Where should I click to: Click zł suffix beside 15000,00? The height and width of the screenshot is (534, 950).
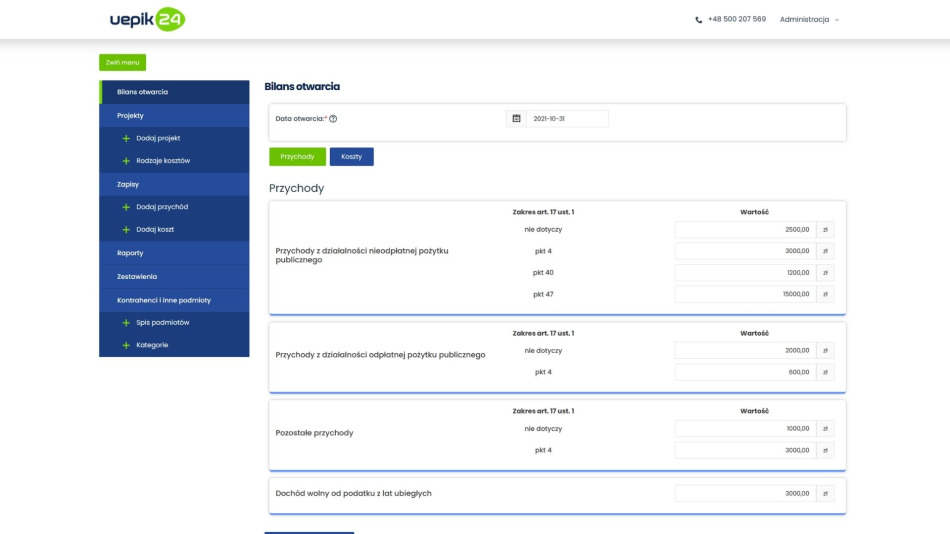coord(825,294)
